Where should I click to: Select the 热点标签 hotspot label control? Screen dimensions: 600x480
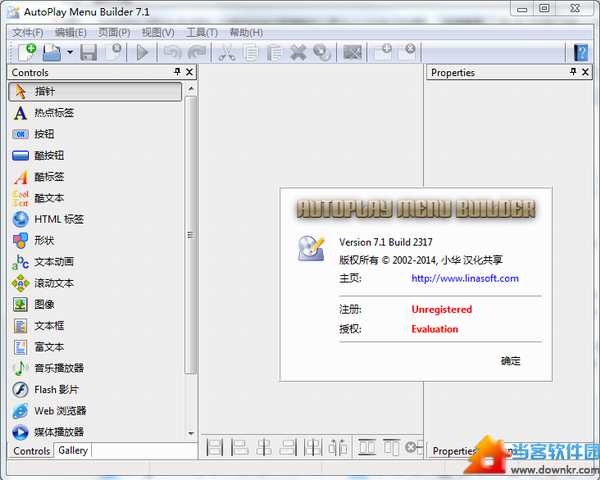click(95, 113)
